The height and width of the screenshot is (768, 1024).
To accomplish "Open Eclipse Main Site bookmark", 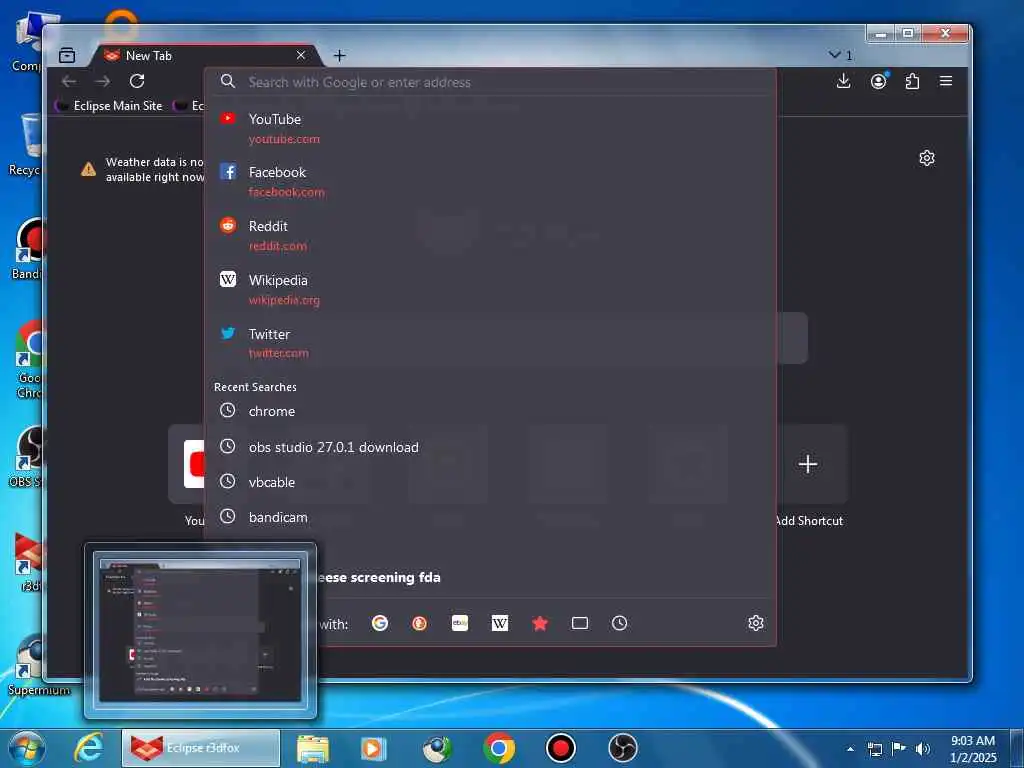I will (x=110, y=106).
